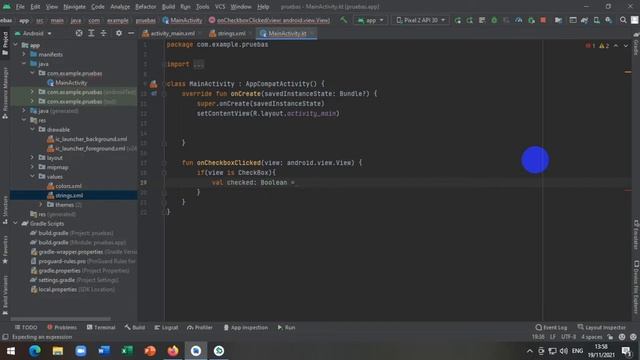Click the Profile app gauge icon
The image size is (640, 360).
tap(518, 20)
